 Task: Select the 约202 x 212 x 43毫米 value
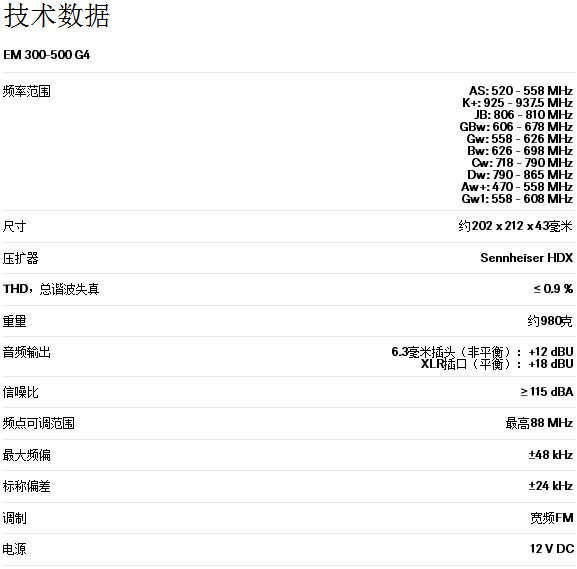516,226
